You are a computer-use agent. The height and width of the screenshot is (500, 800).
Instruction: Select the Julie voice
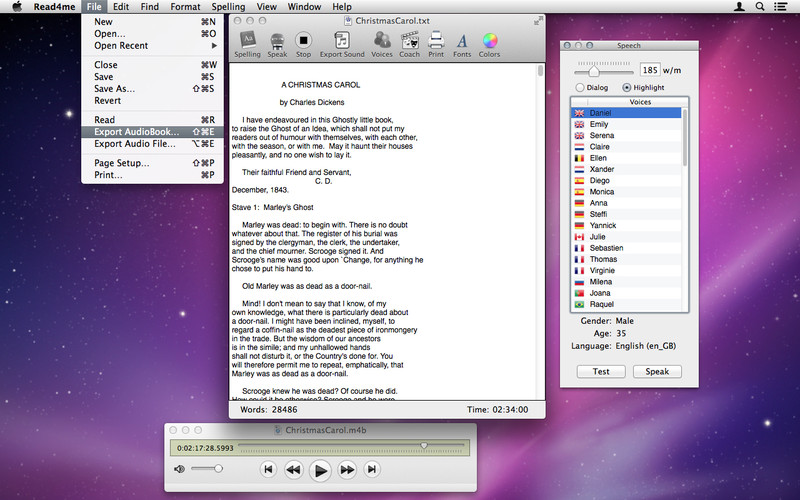626,237
